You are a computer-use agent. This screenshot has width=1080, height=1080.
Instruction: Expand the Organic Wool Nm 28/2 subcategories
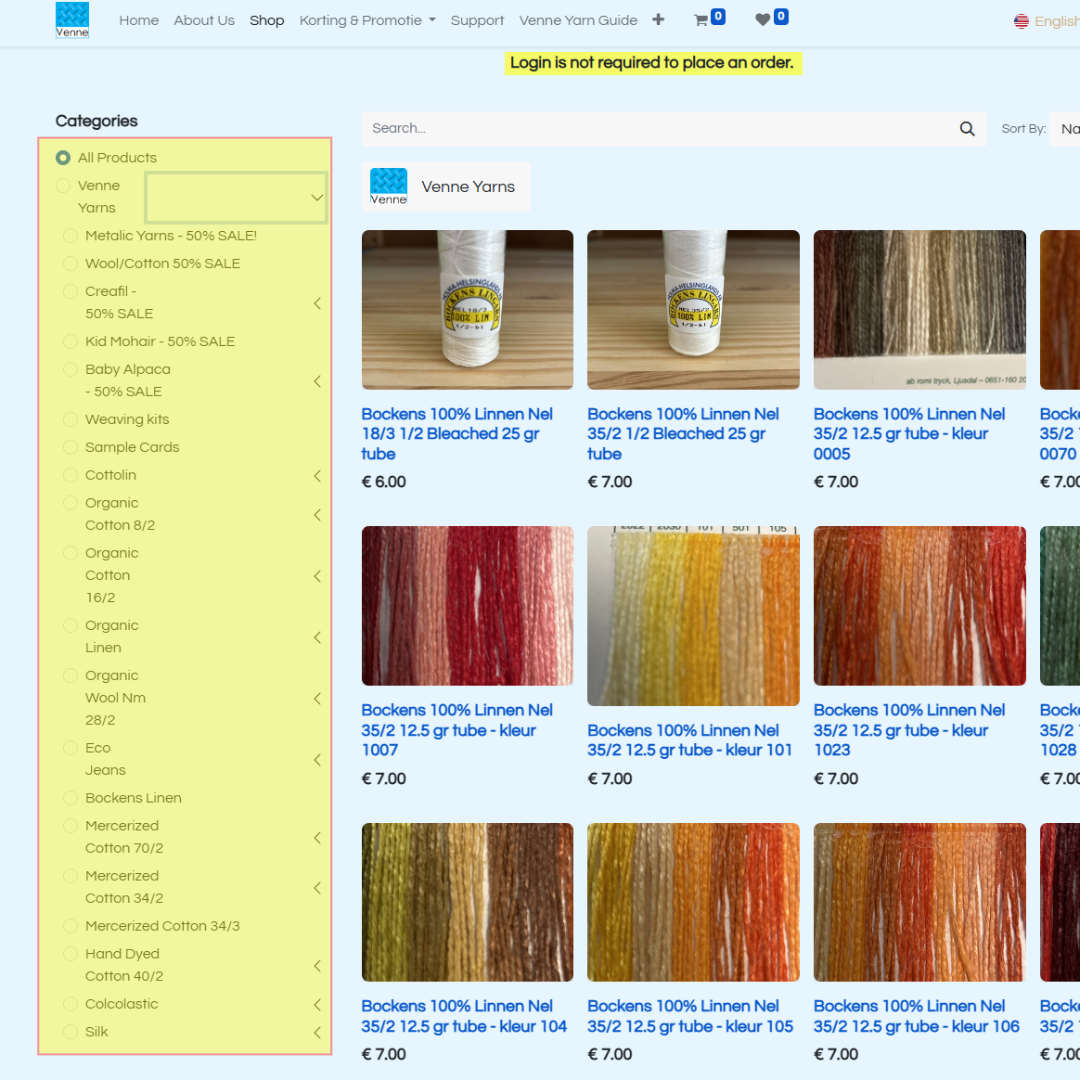(318, 698)
